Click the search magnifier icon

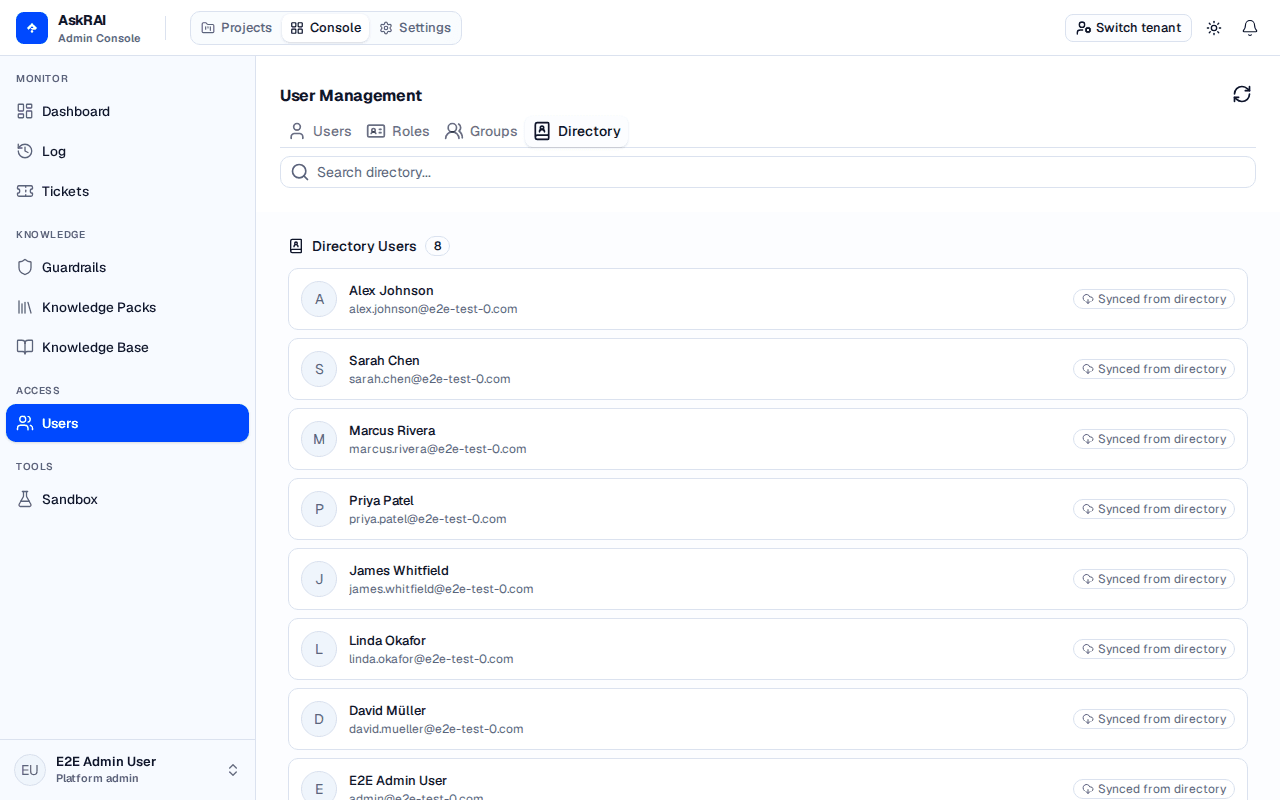300,172
